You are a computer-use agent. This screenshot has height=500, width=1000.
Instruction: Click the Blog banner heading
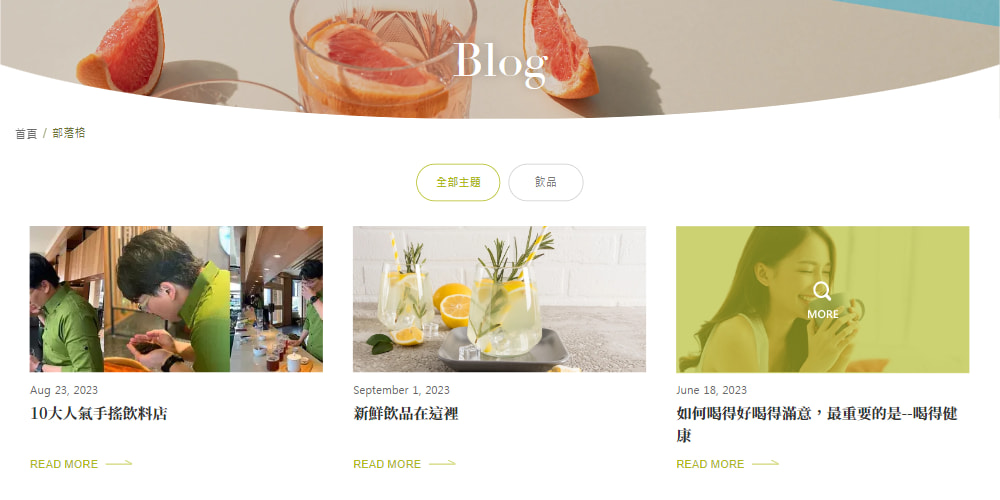tap(501, 62)
